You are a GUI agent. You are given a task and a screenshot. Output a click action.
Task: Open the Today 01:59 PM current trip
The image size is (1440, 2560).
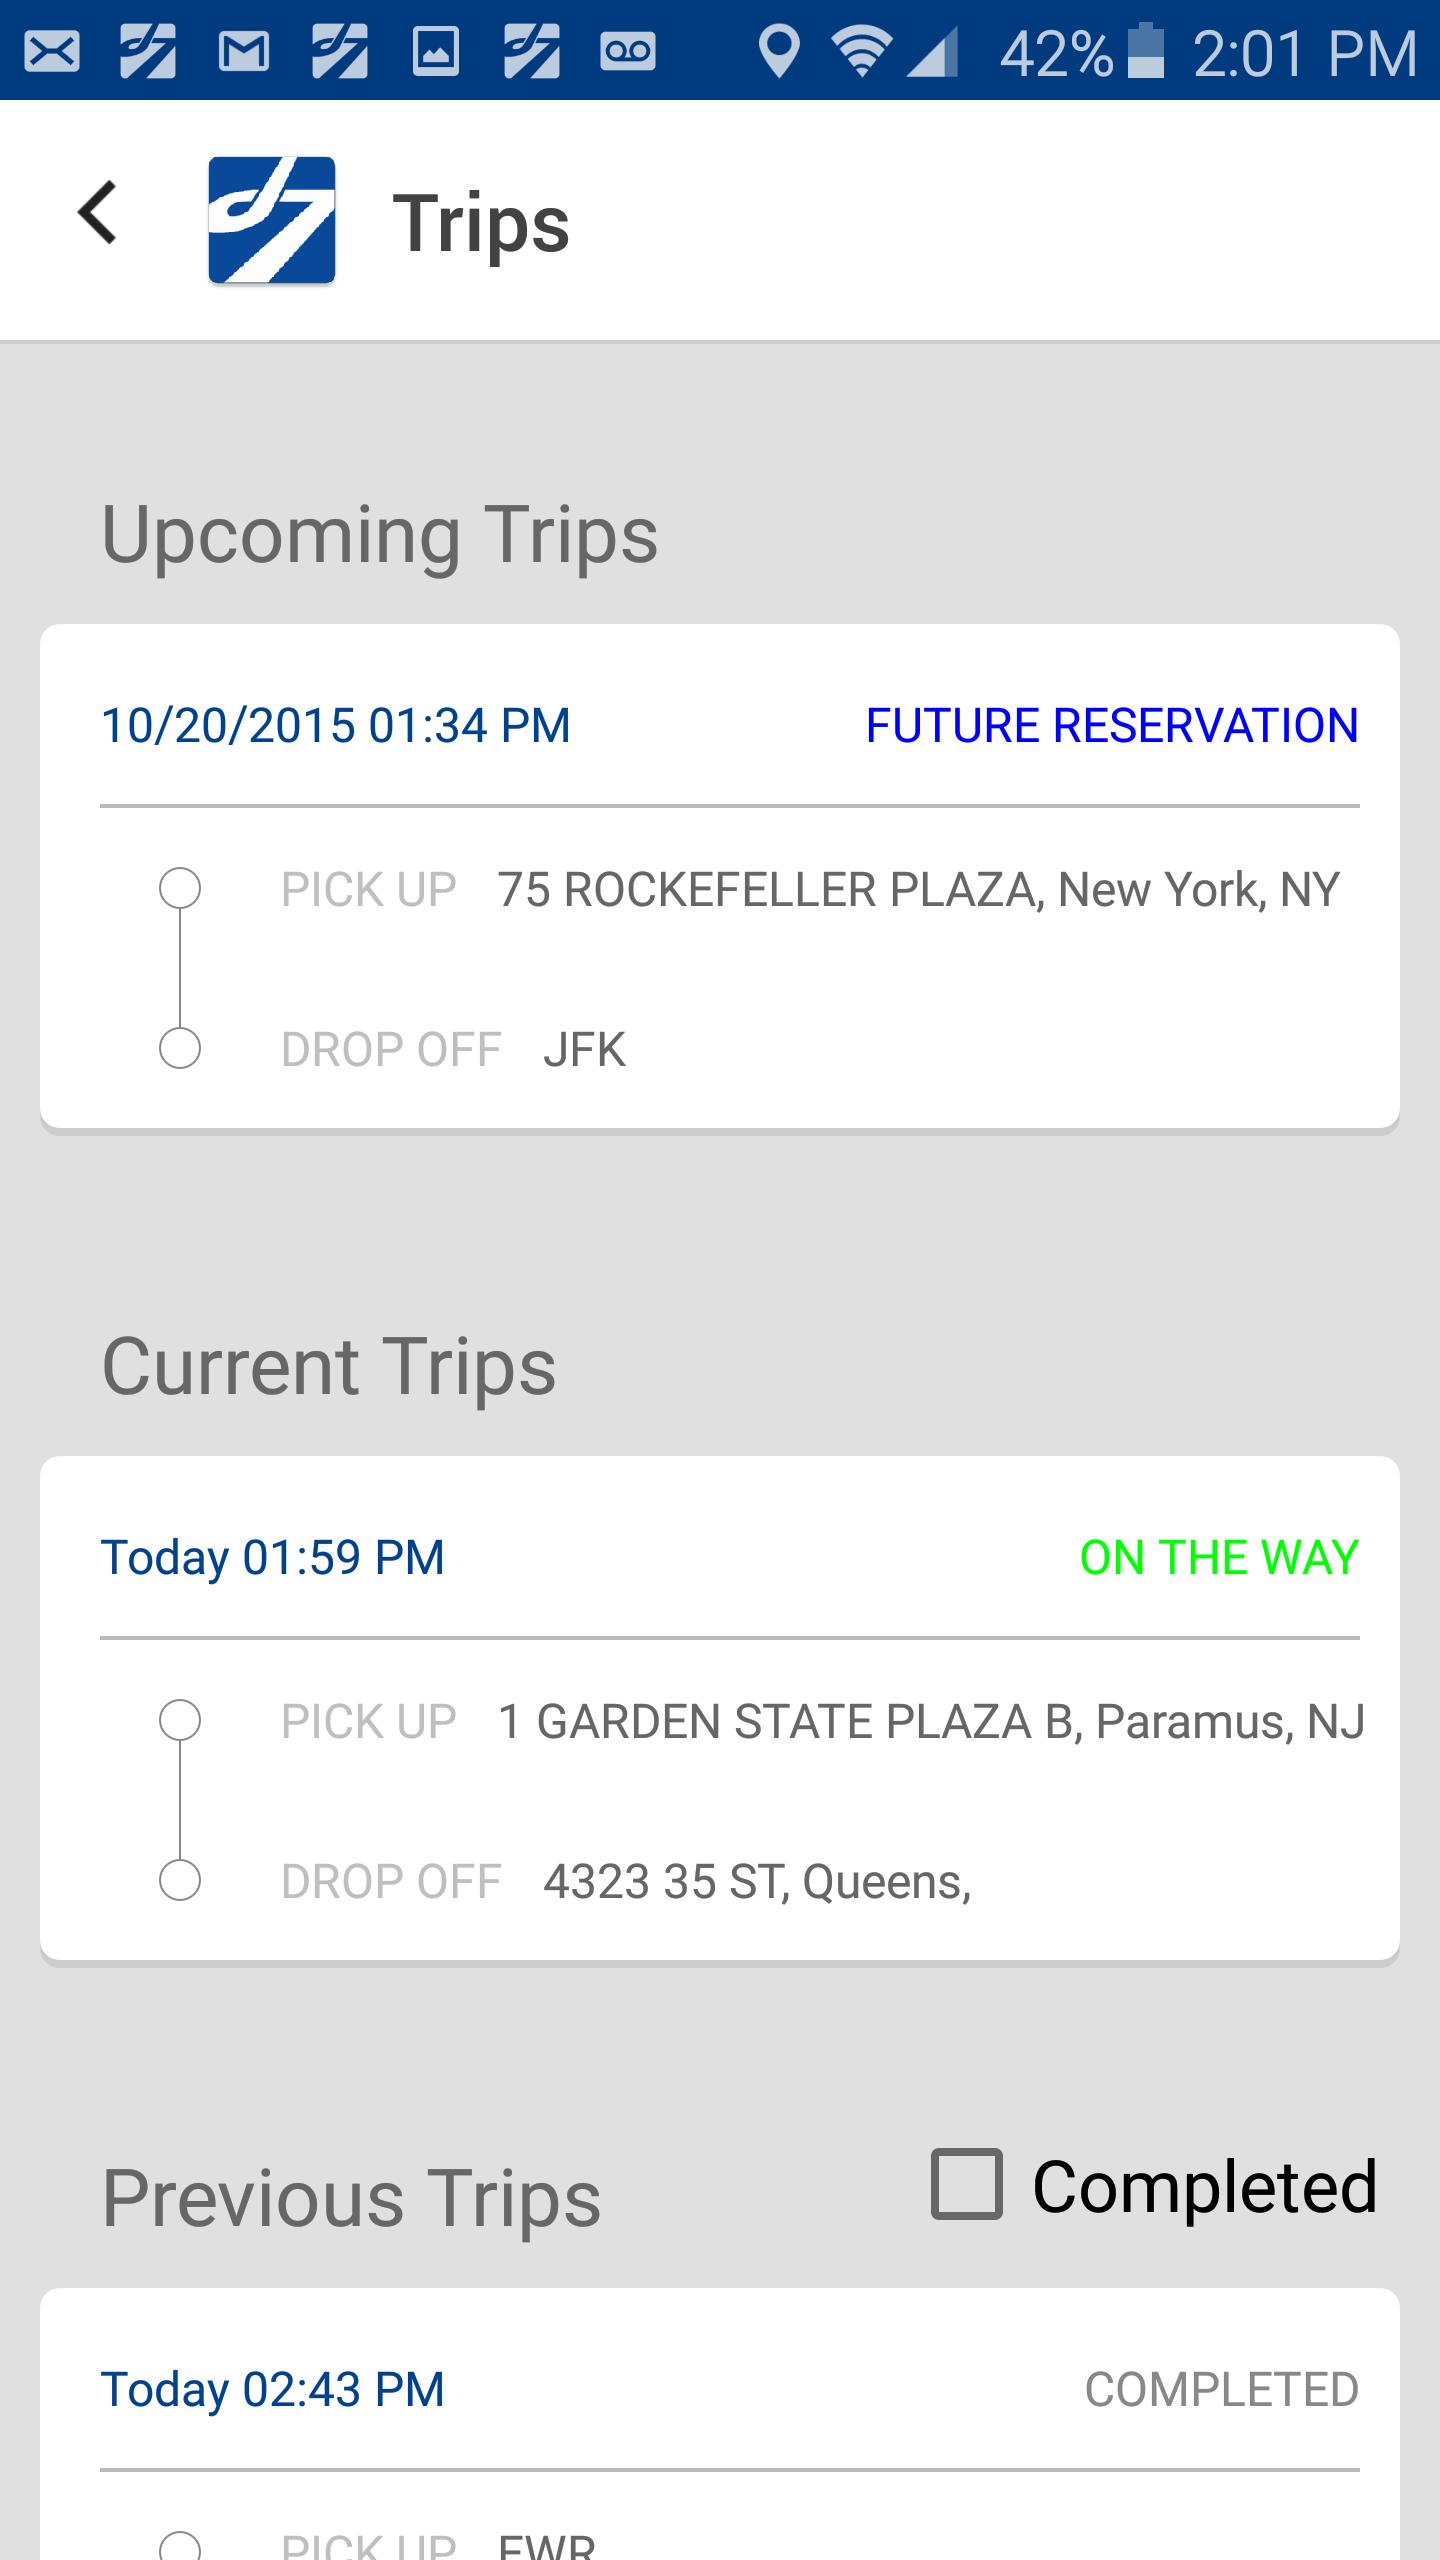[x=720, y=1709]
